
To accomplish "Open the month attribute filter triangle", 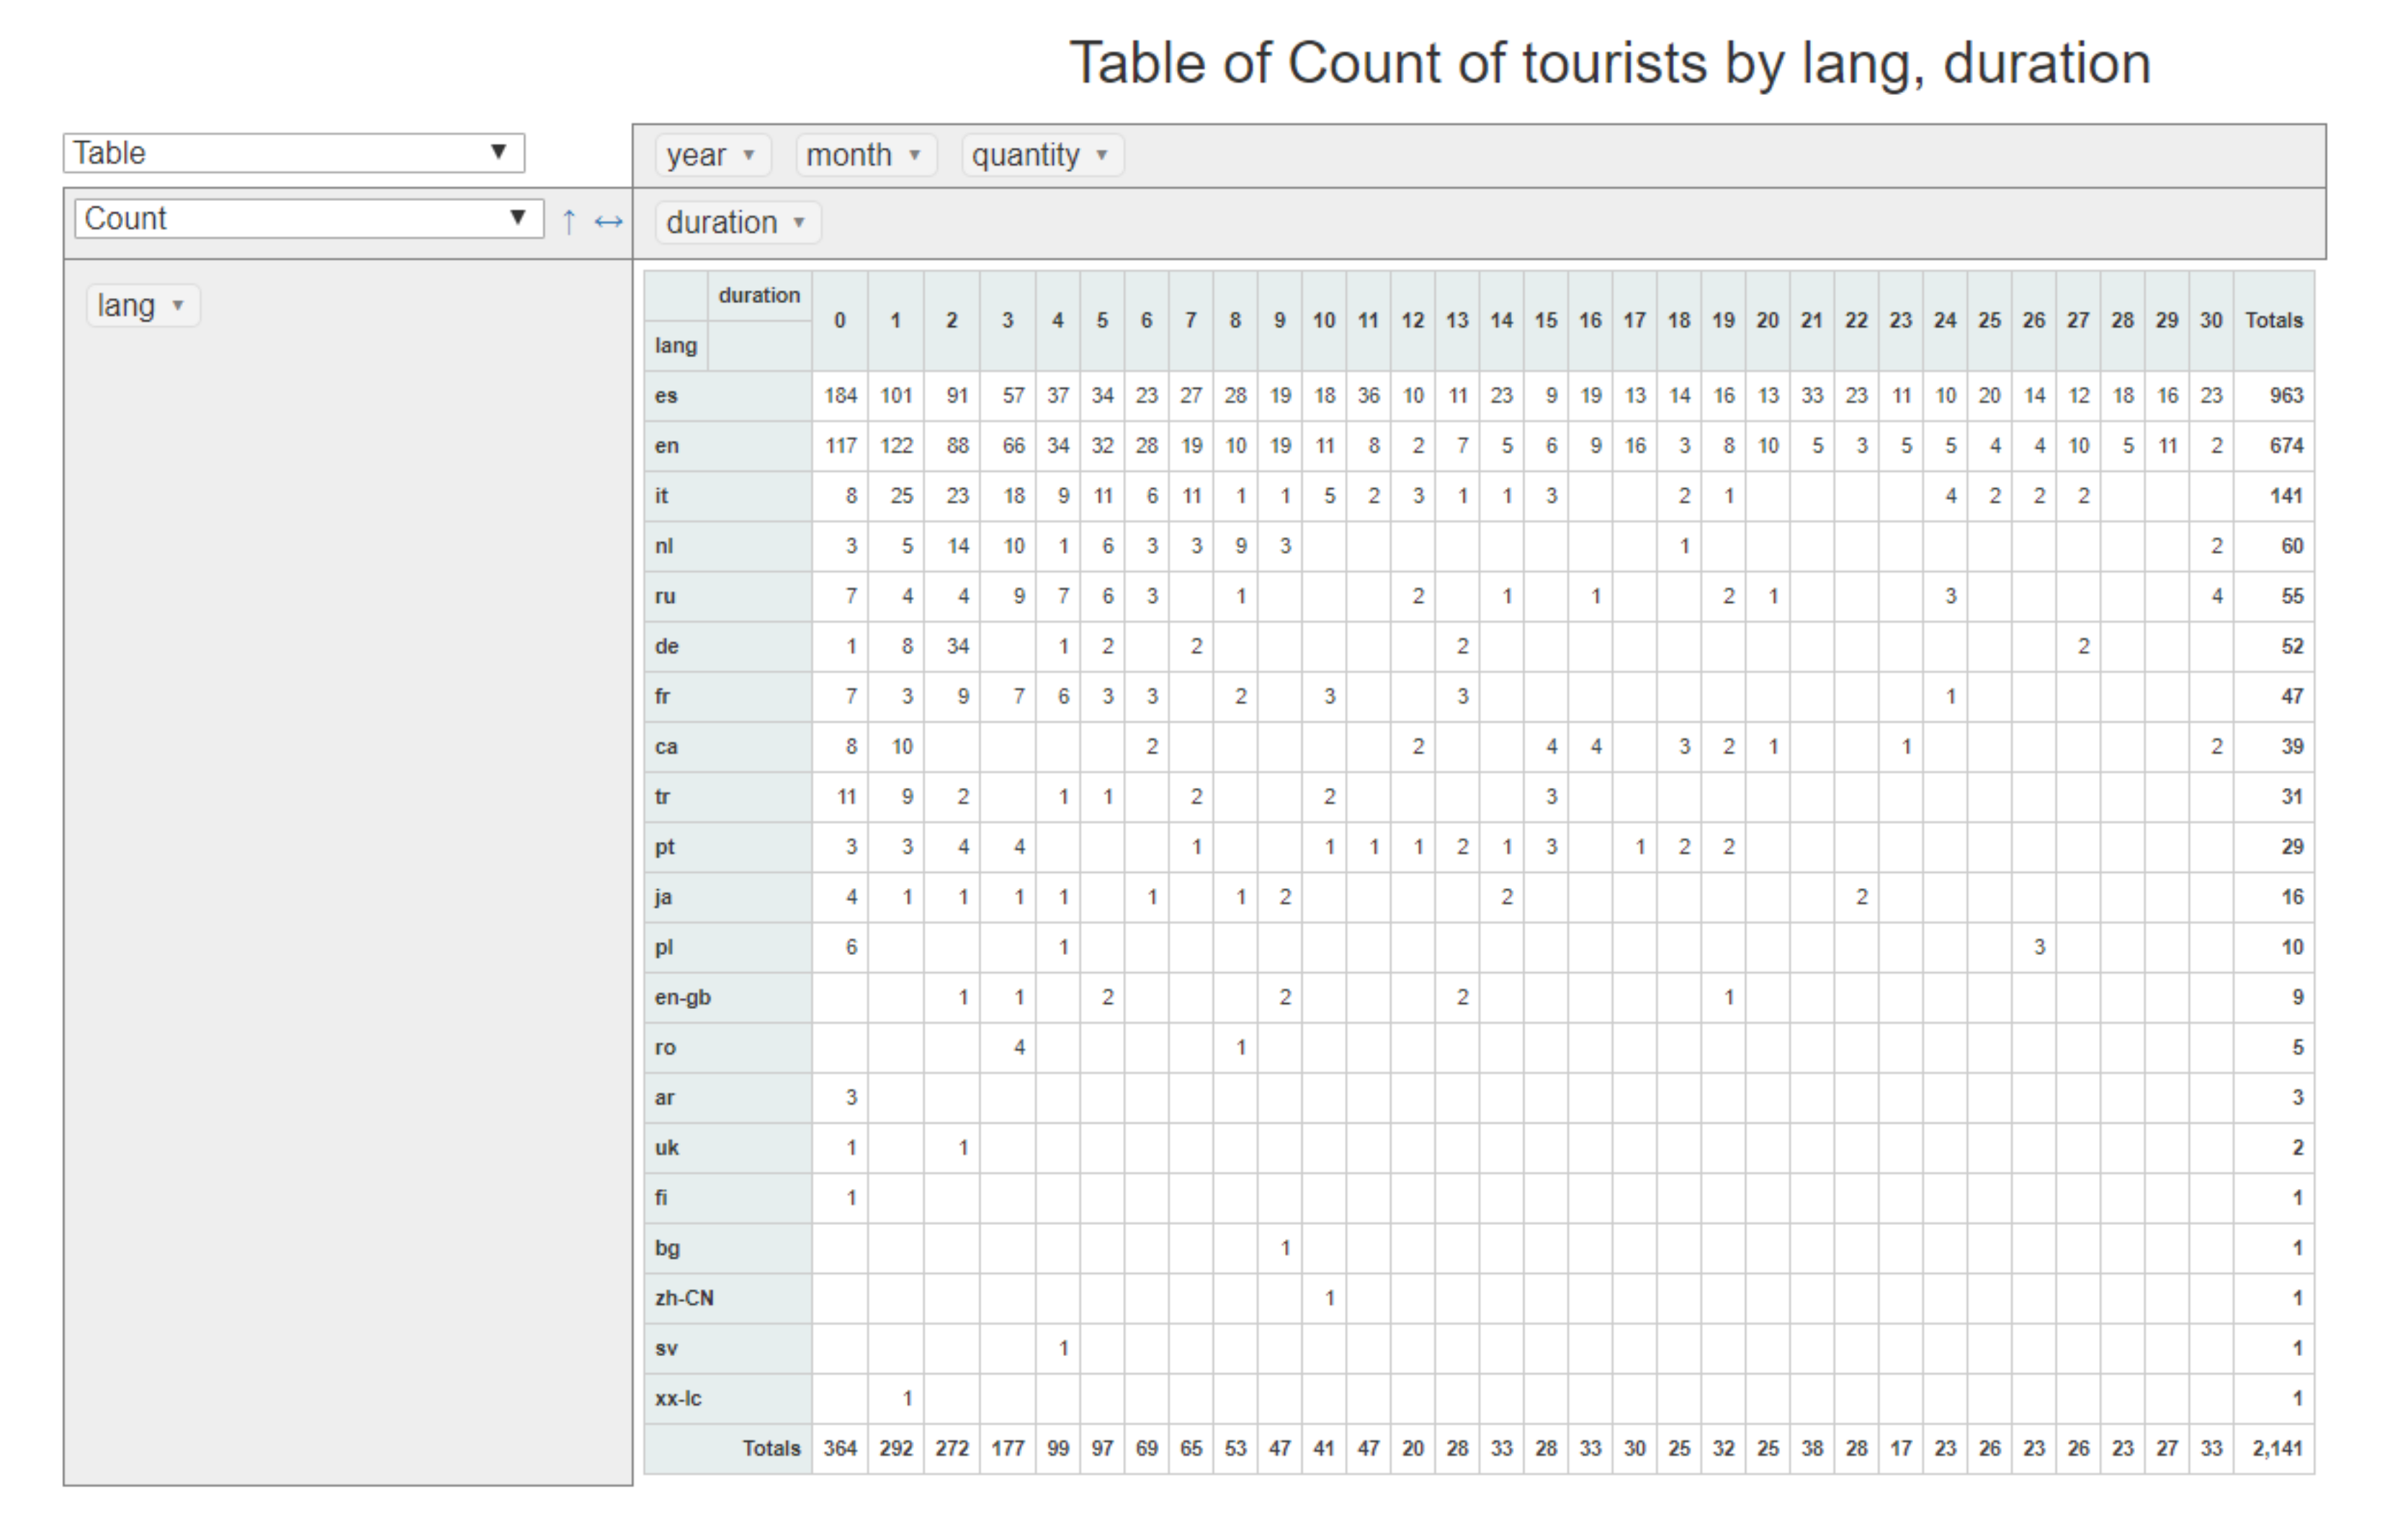I will [x=914, y=156].
